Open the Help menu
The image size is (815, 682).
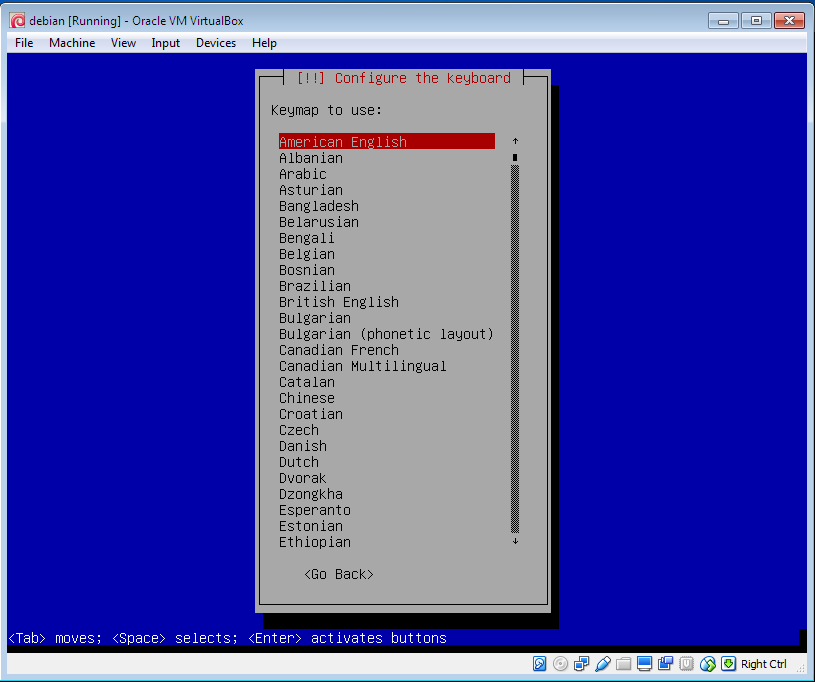click(264, 43)
